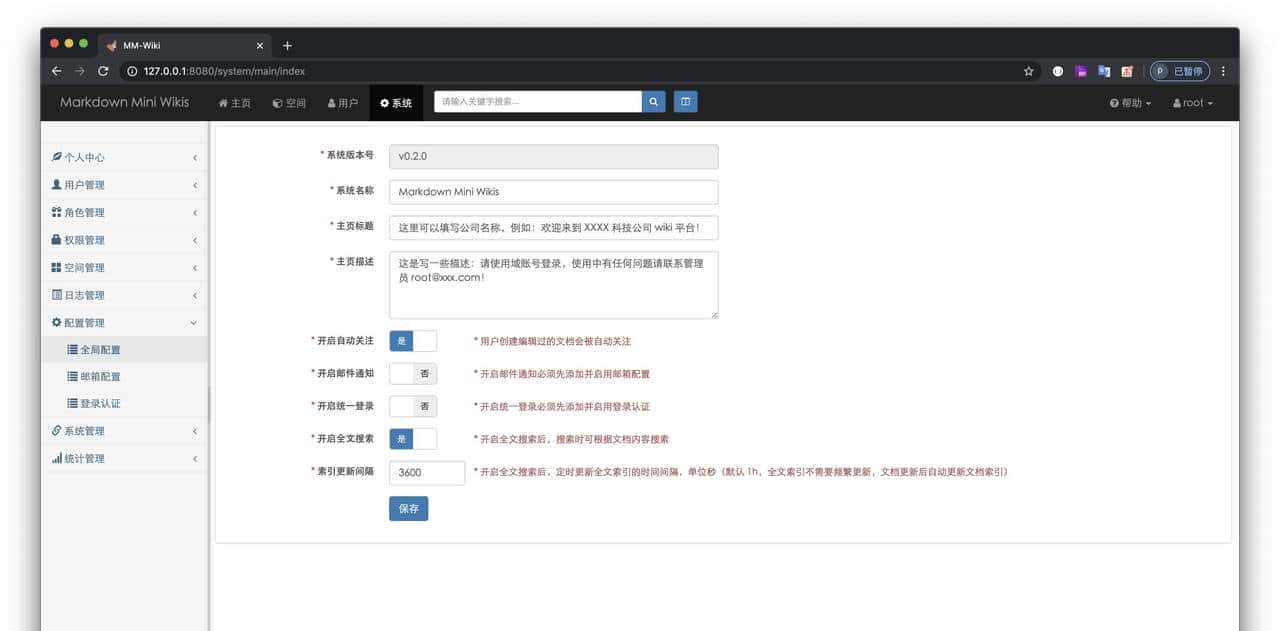Click the search magnifier button
This screenshot has width=1280, height=631.
click(653, 101)
